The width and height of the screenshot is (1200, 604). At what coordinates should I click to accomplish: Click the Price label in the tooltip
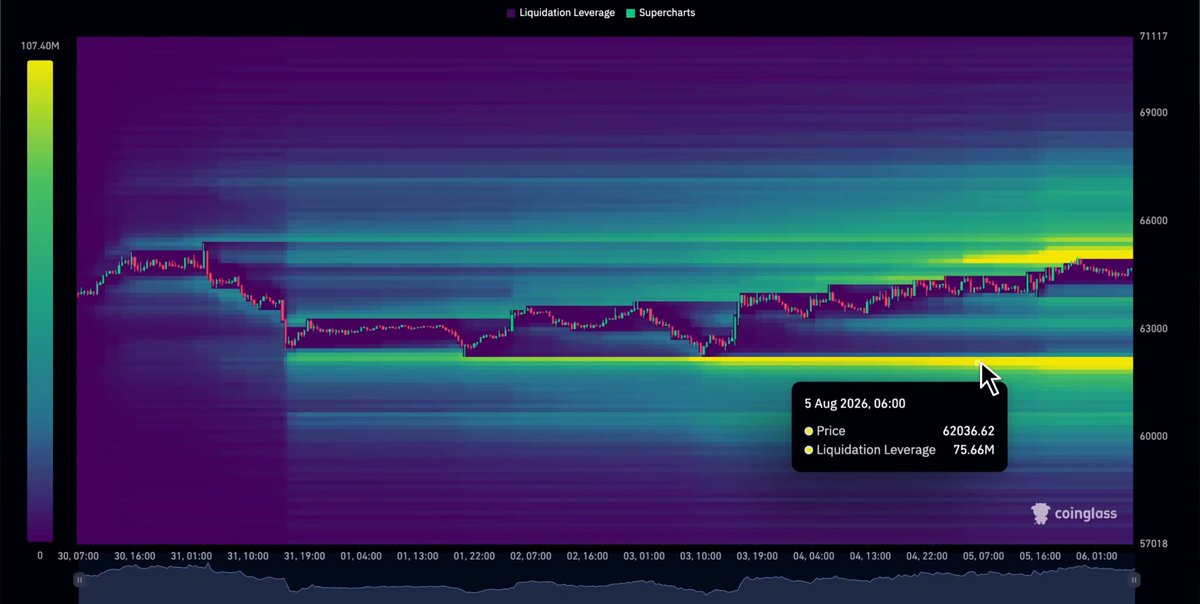point(831,431)
